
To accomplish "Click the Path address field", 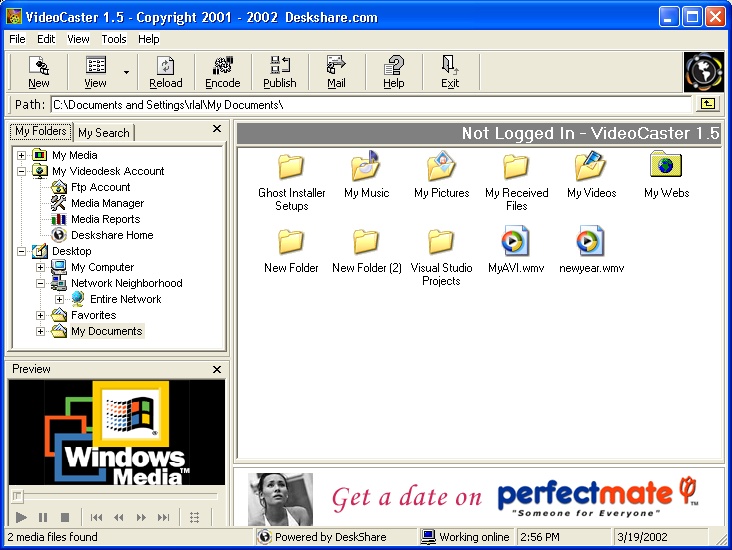I will coord(371,104).
